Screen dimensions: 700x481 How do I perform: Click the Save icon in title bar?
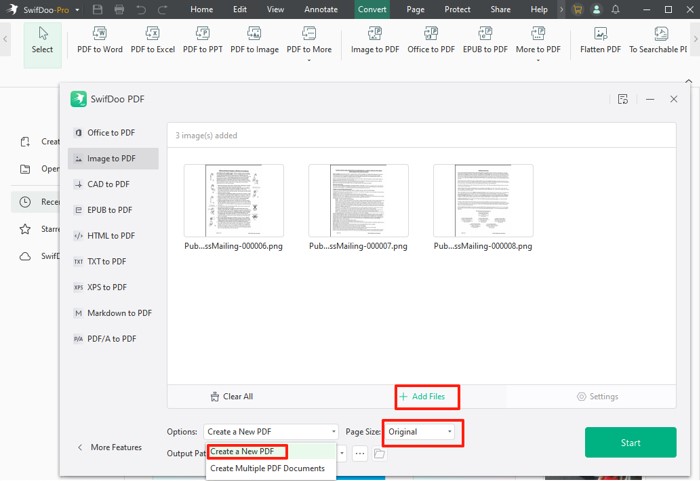97,9
